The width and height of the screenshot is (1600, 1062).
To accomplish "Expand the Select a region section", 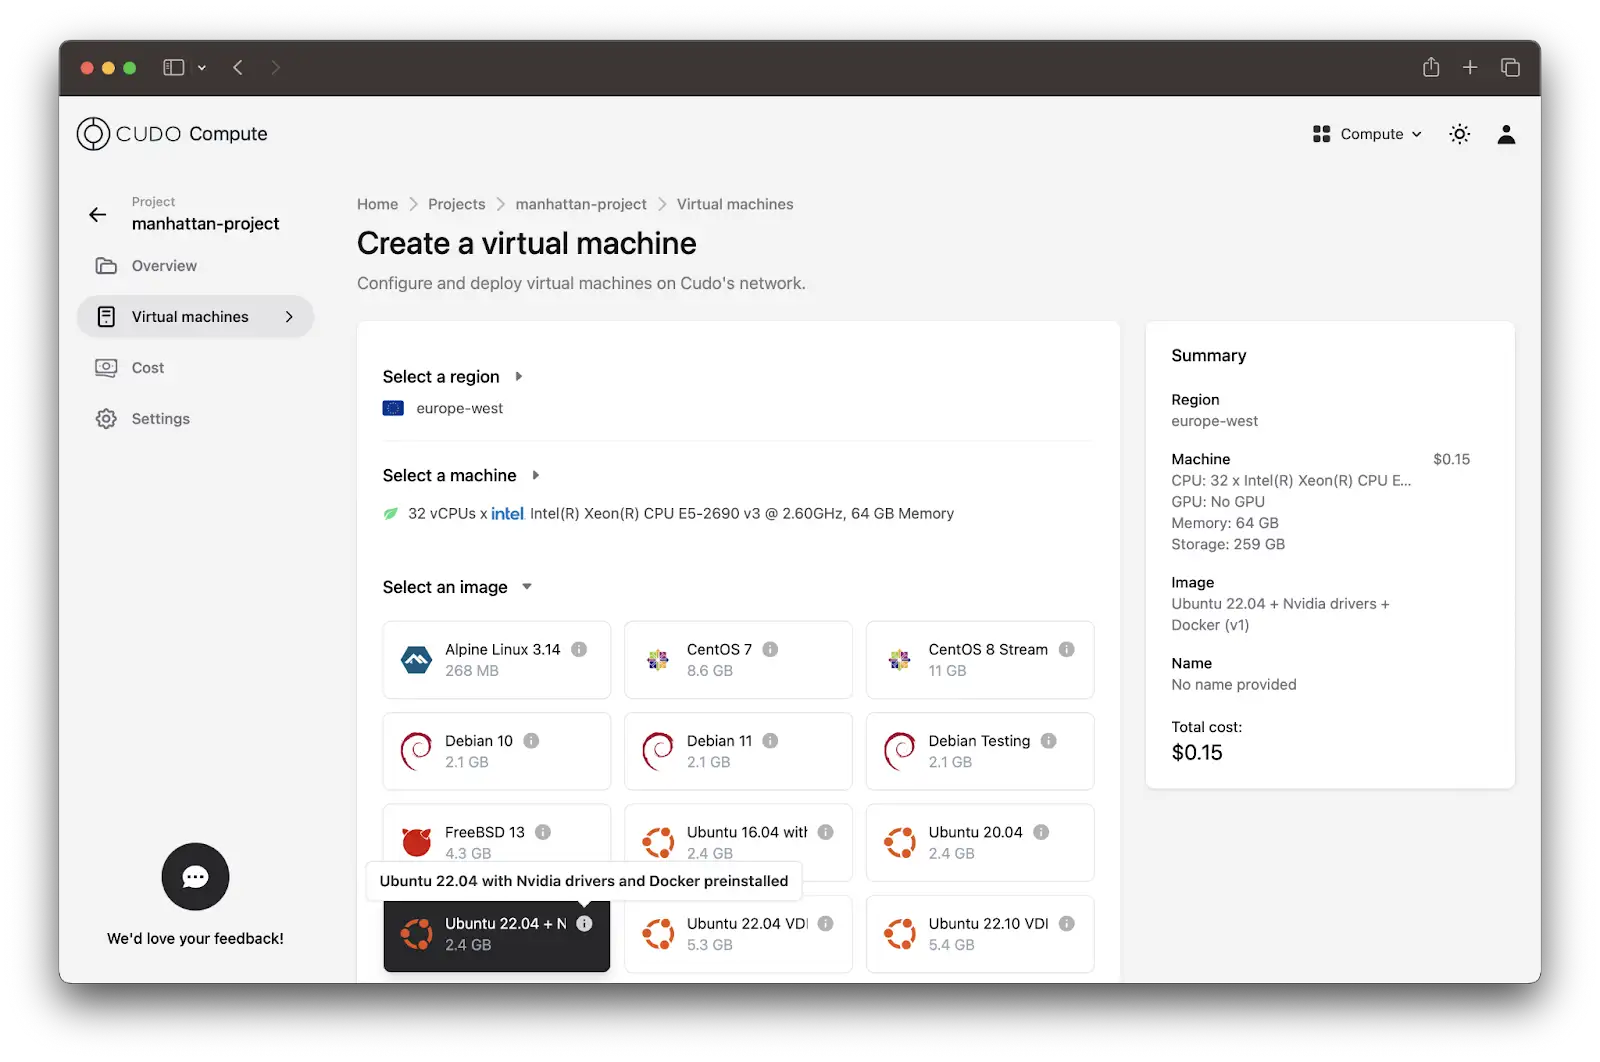I will (x=452, y=377).
